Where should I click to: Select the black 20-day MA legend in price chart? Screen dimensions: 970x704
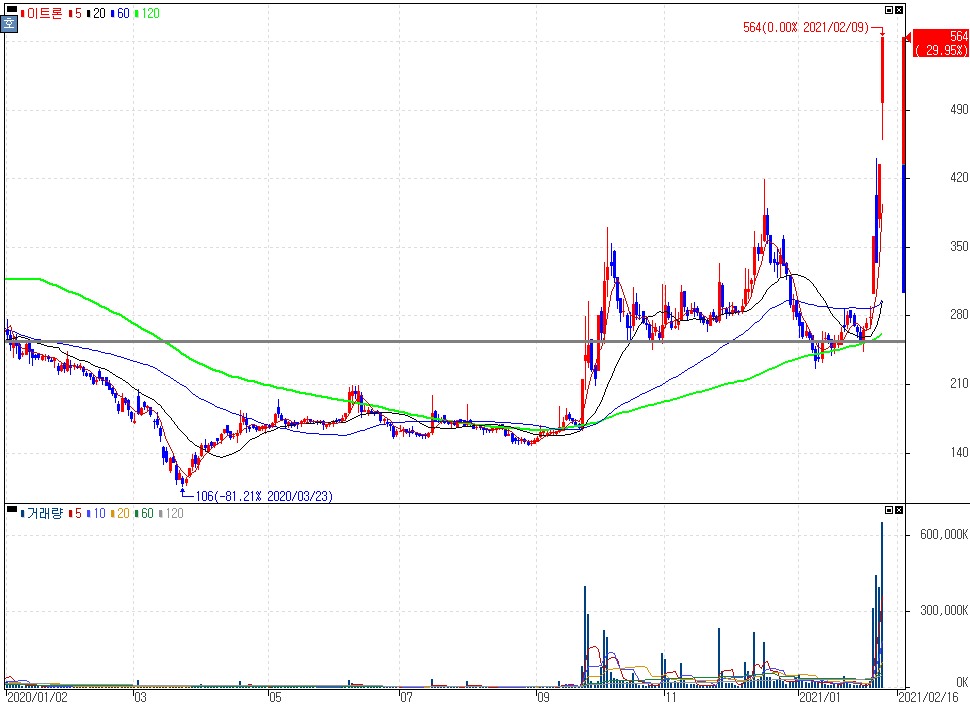pyautogui.click(x=97, y=14)
